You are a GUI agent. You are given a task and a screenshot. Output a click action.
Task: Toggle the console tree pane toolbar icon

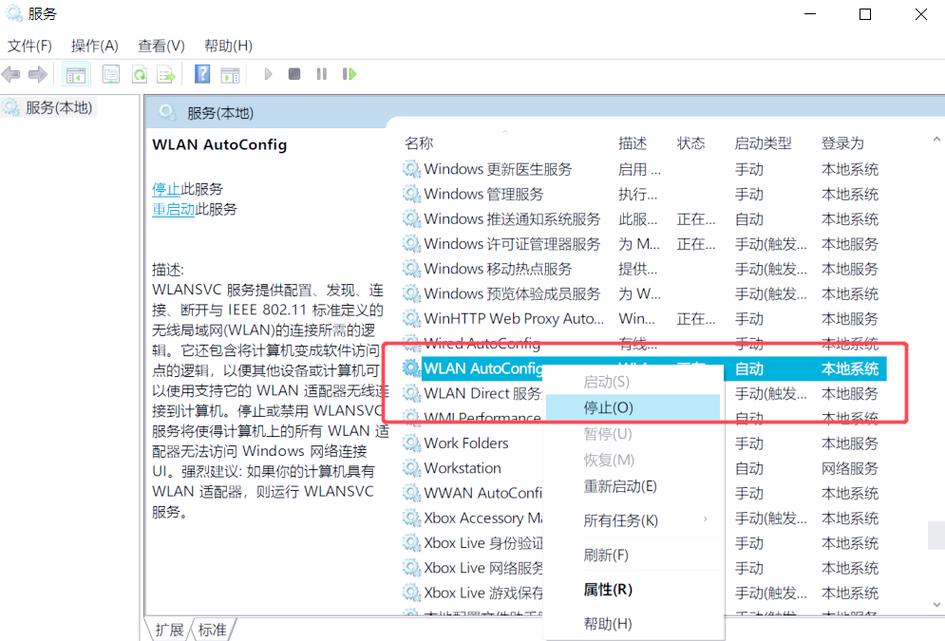tap(76, 74)
